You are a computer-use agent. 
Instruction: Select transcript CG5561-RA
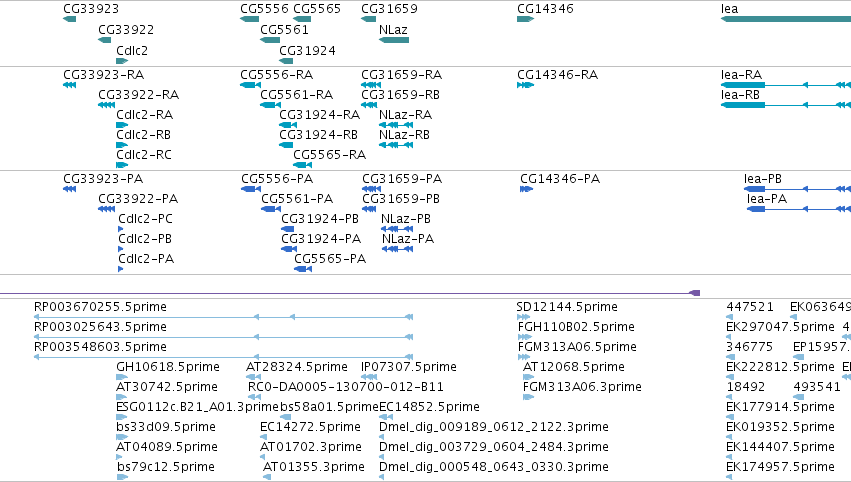coord(296,95)
